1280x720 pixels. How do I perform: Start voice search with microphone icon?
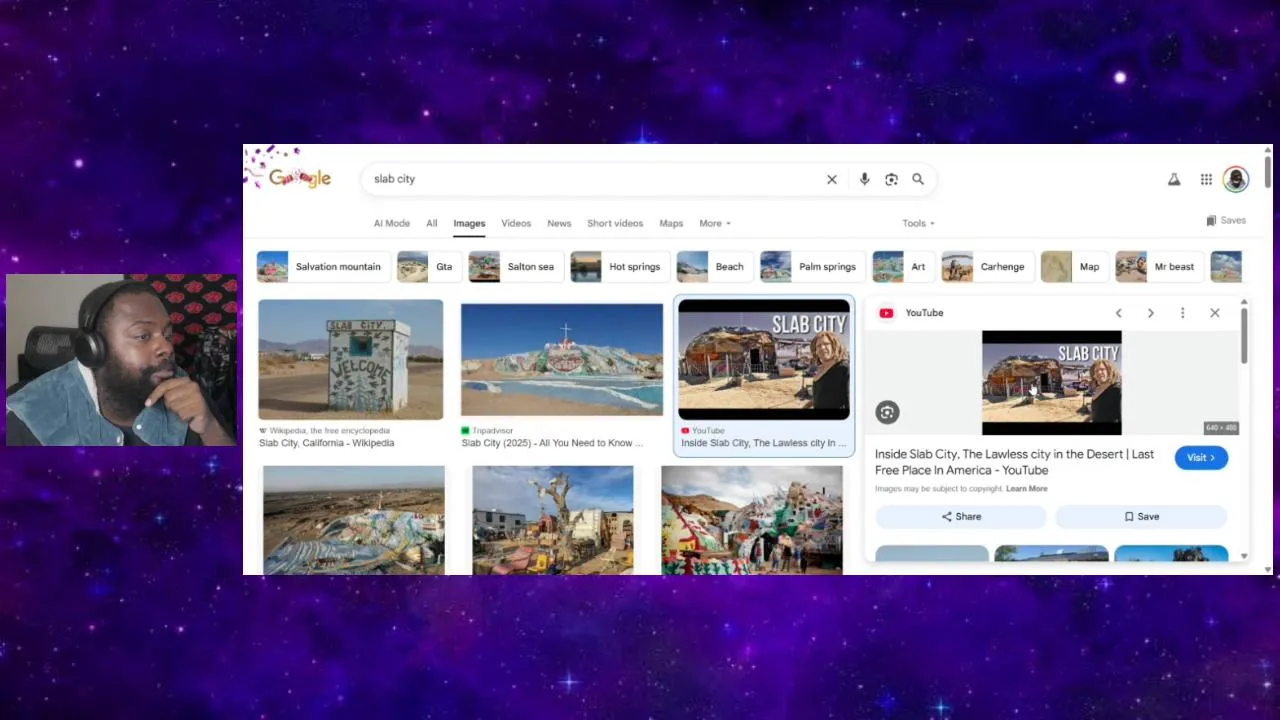click(x=864, y=179)
